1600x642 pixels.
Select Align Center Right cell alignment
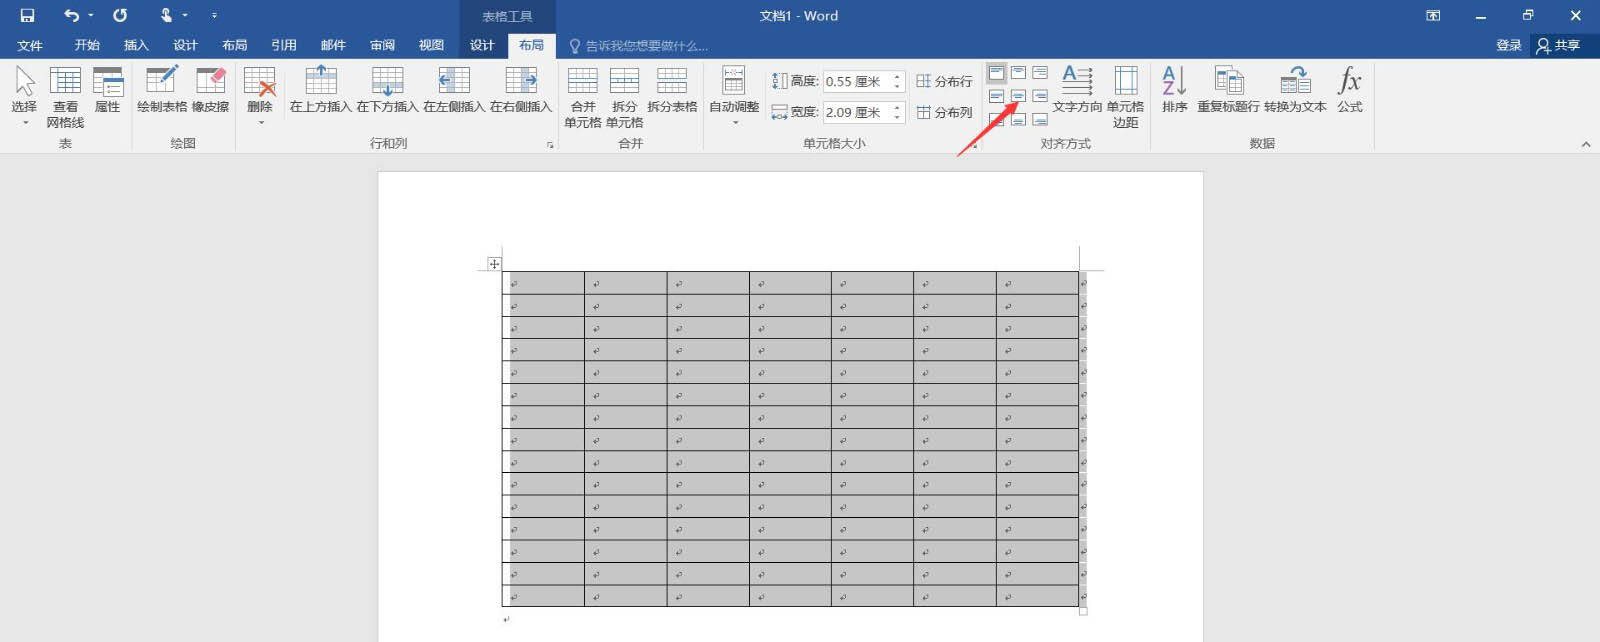(x=1040, y=96)
